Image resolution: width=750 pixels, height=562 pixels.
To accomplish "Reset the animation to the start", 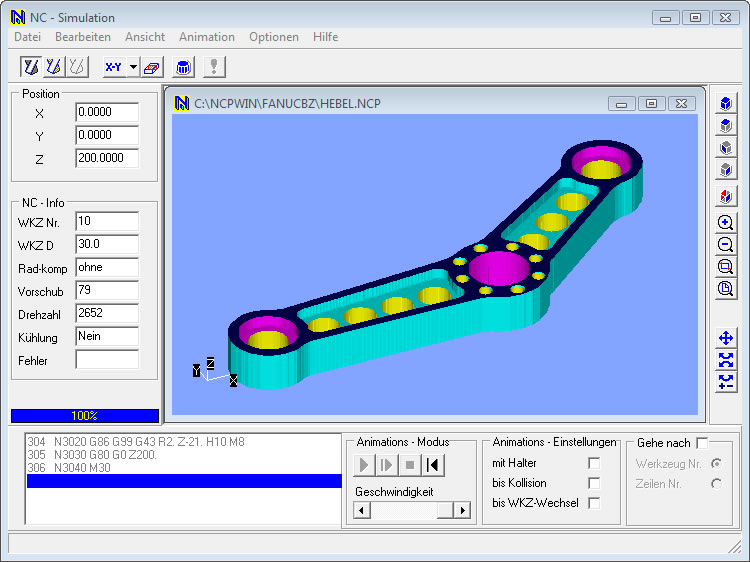I will (432, 465).
